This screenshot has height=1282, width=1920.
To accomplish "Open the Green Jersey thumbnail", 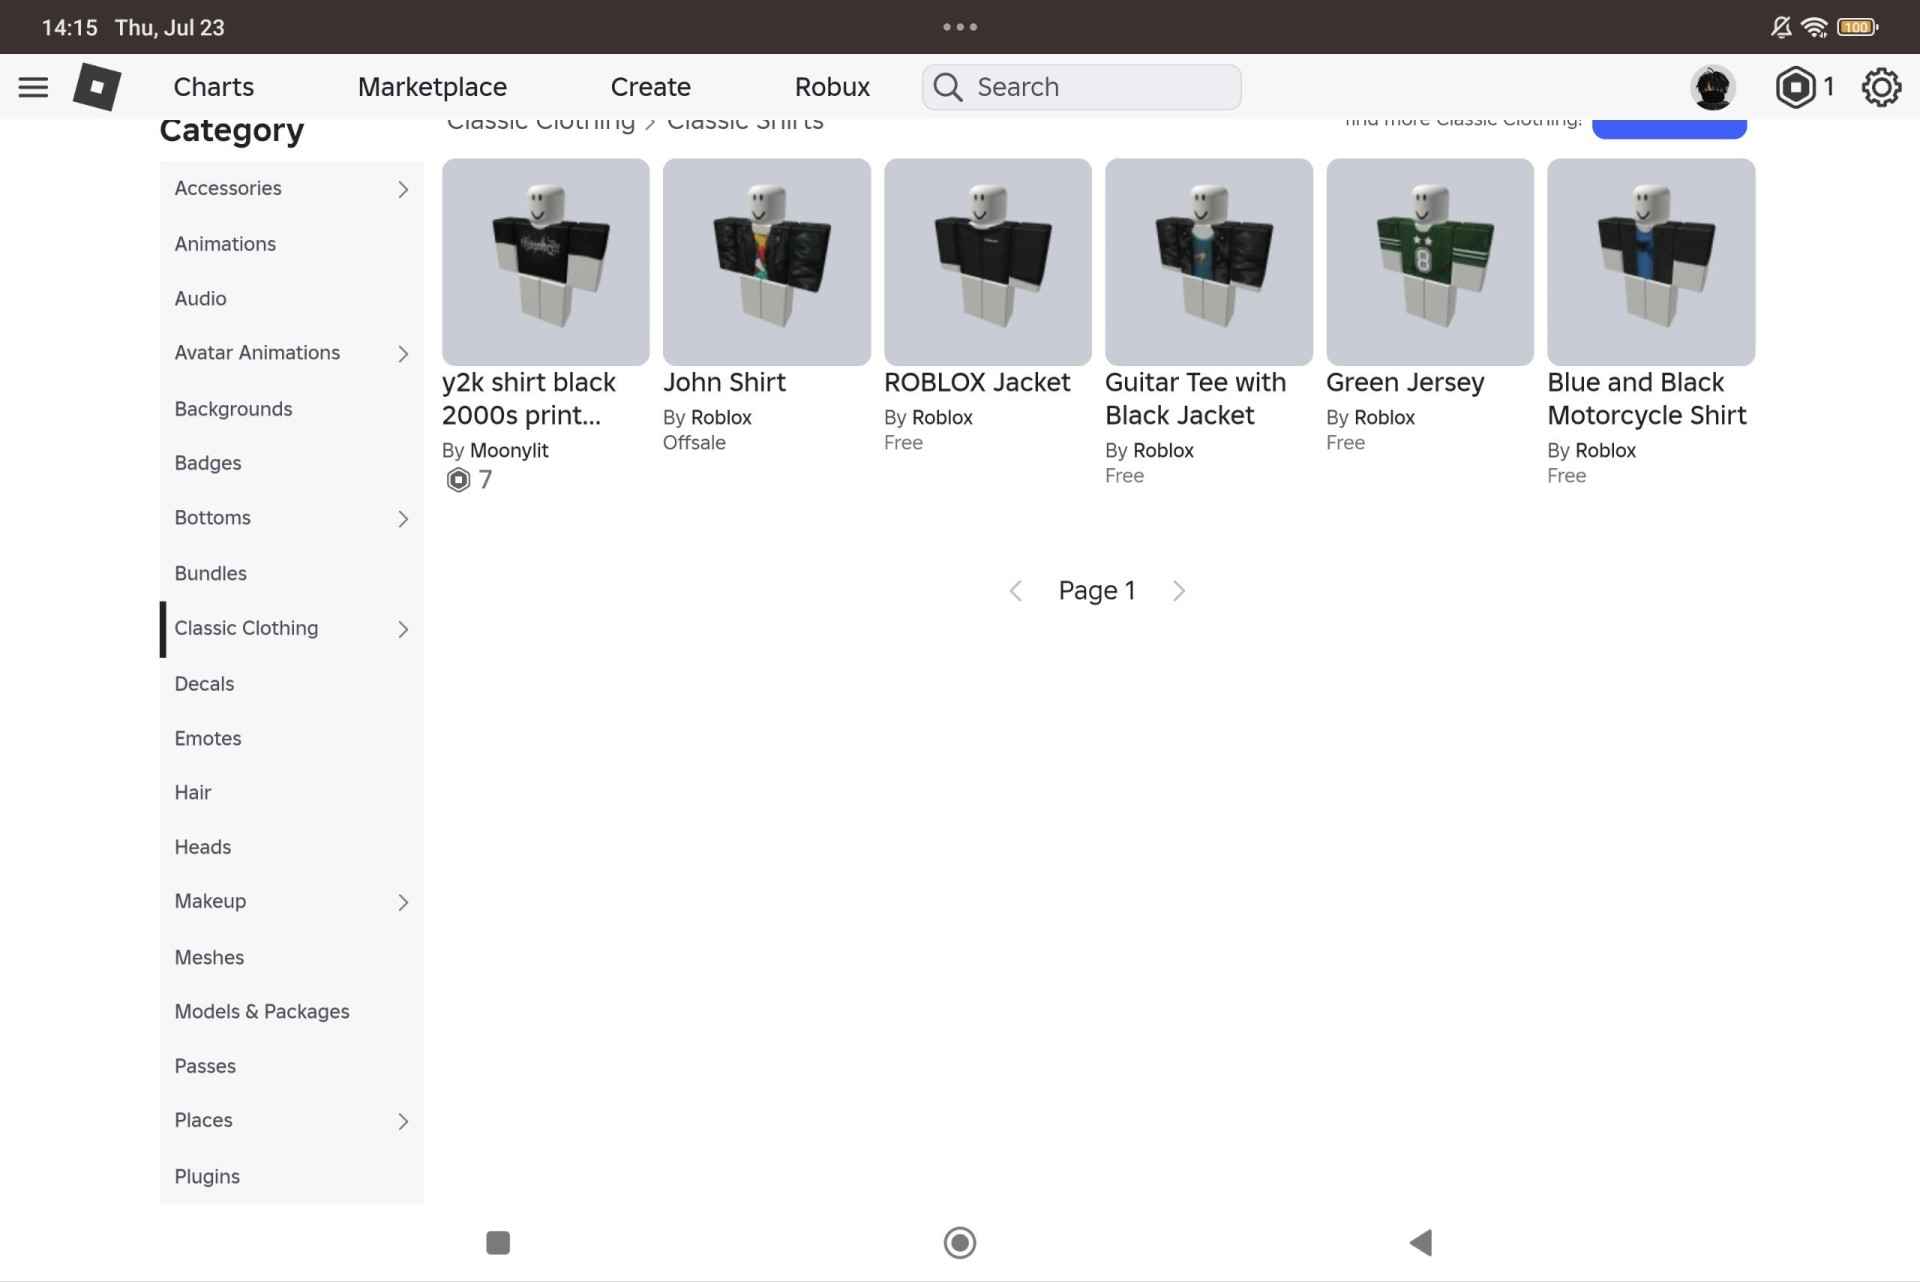I will point(1430,262).
